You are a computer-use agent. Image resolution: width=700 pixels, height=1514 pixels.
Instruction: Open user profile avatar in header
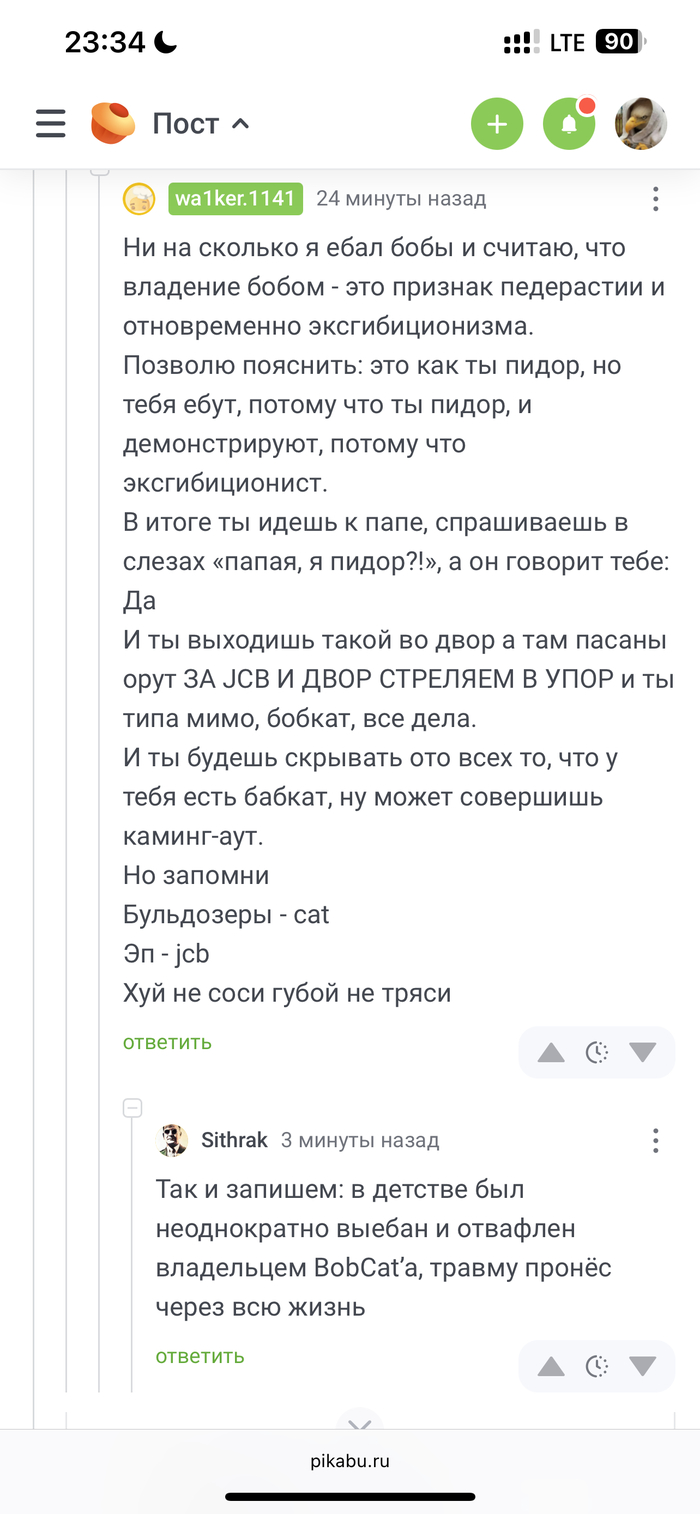coord(640,125)
